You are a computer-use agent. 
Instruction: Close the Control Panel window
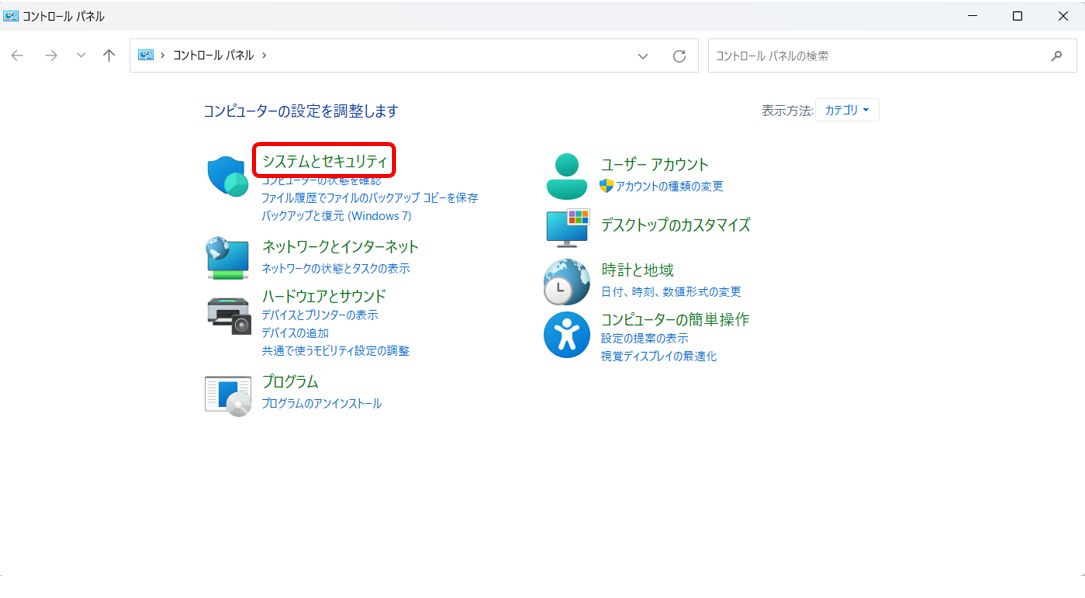tap(1063, 16)
